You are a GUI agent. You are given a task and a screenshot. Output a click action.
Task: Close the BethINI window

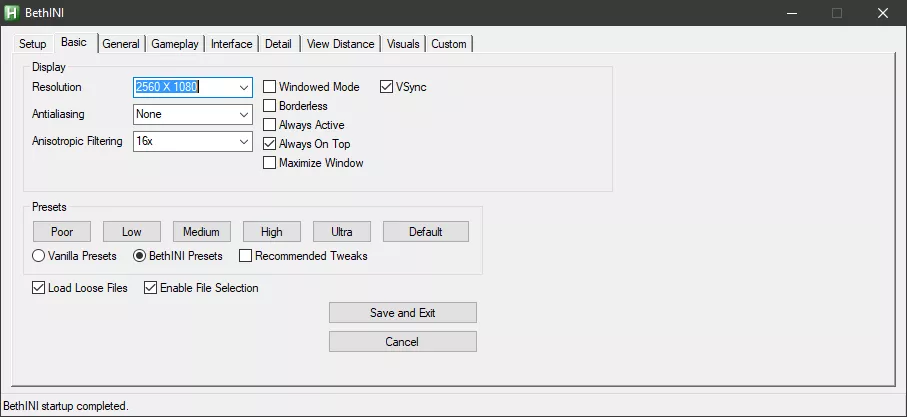coord(883,13)
